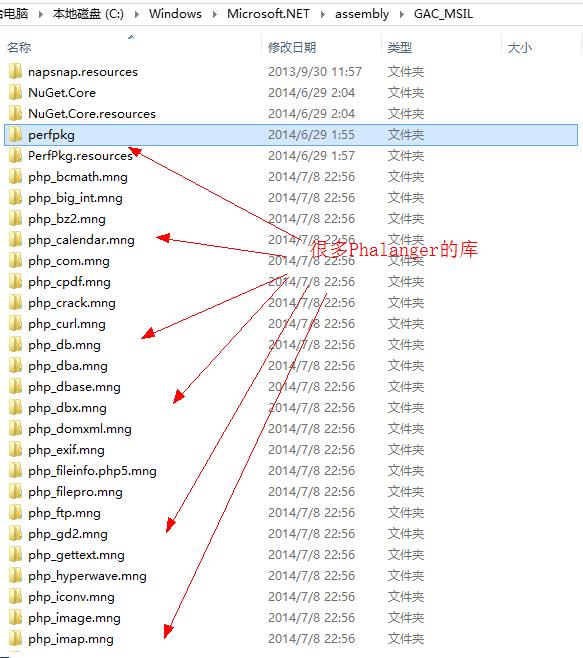Select the php_fileinfo.php5.mng folder name
583x658 pixels.
(92, 471)
